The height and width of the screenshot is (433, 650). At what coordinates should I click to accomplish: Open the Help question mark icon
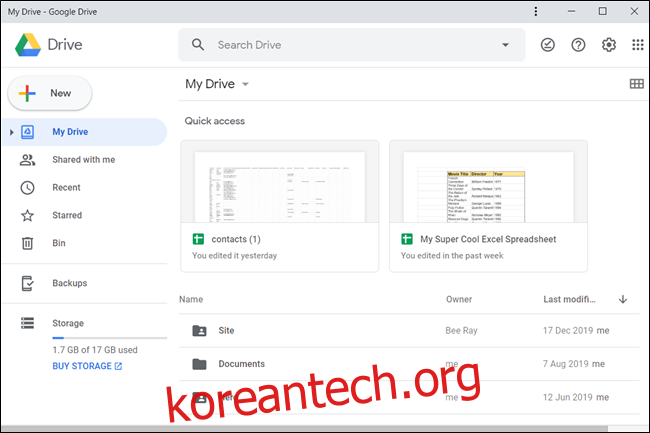[578, 45]
